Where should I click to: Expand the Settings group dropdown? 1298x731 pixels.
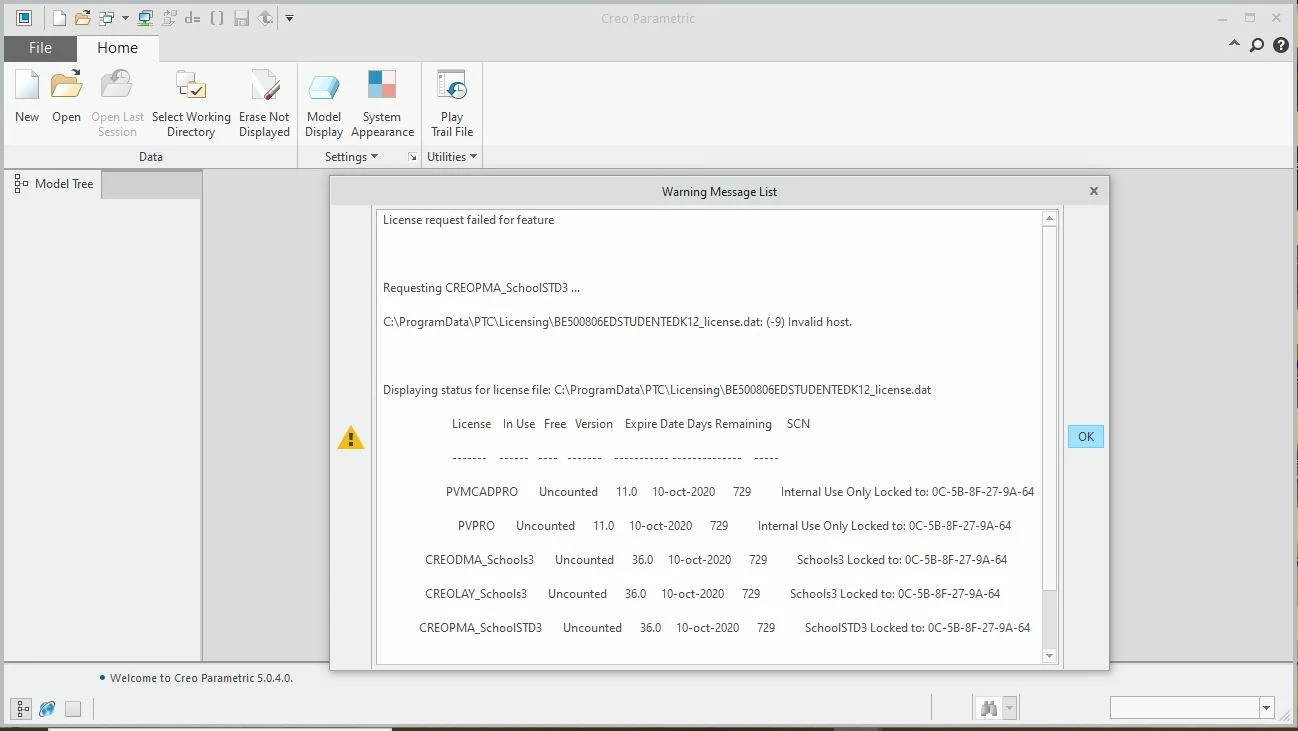coord(351,157)
